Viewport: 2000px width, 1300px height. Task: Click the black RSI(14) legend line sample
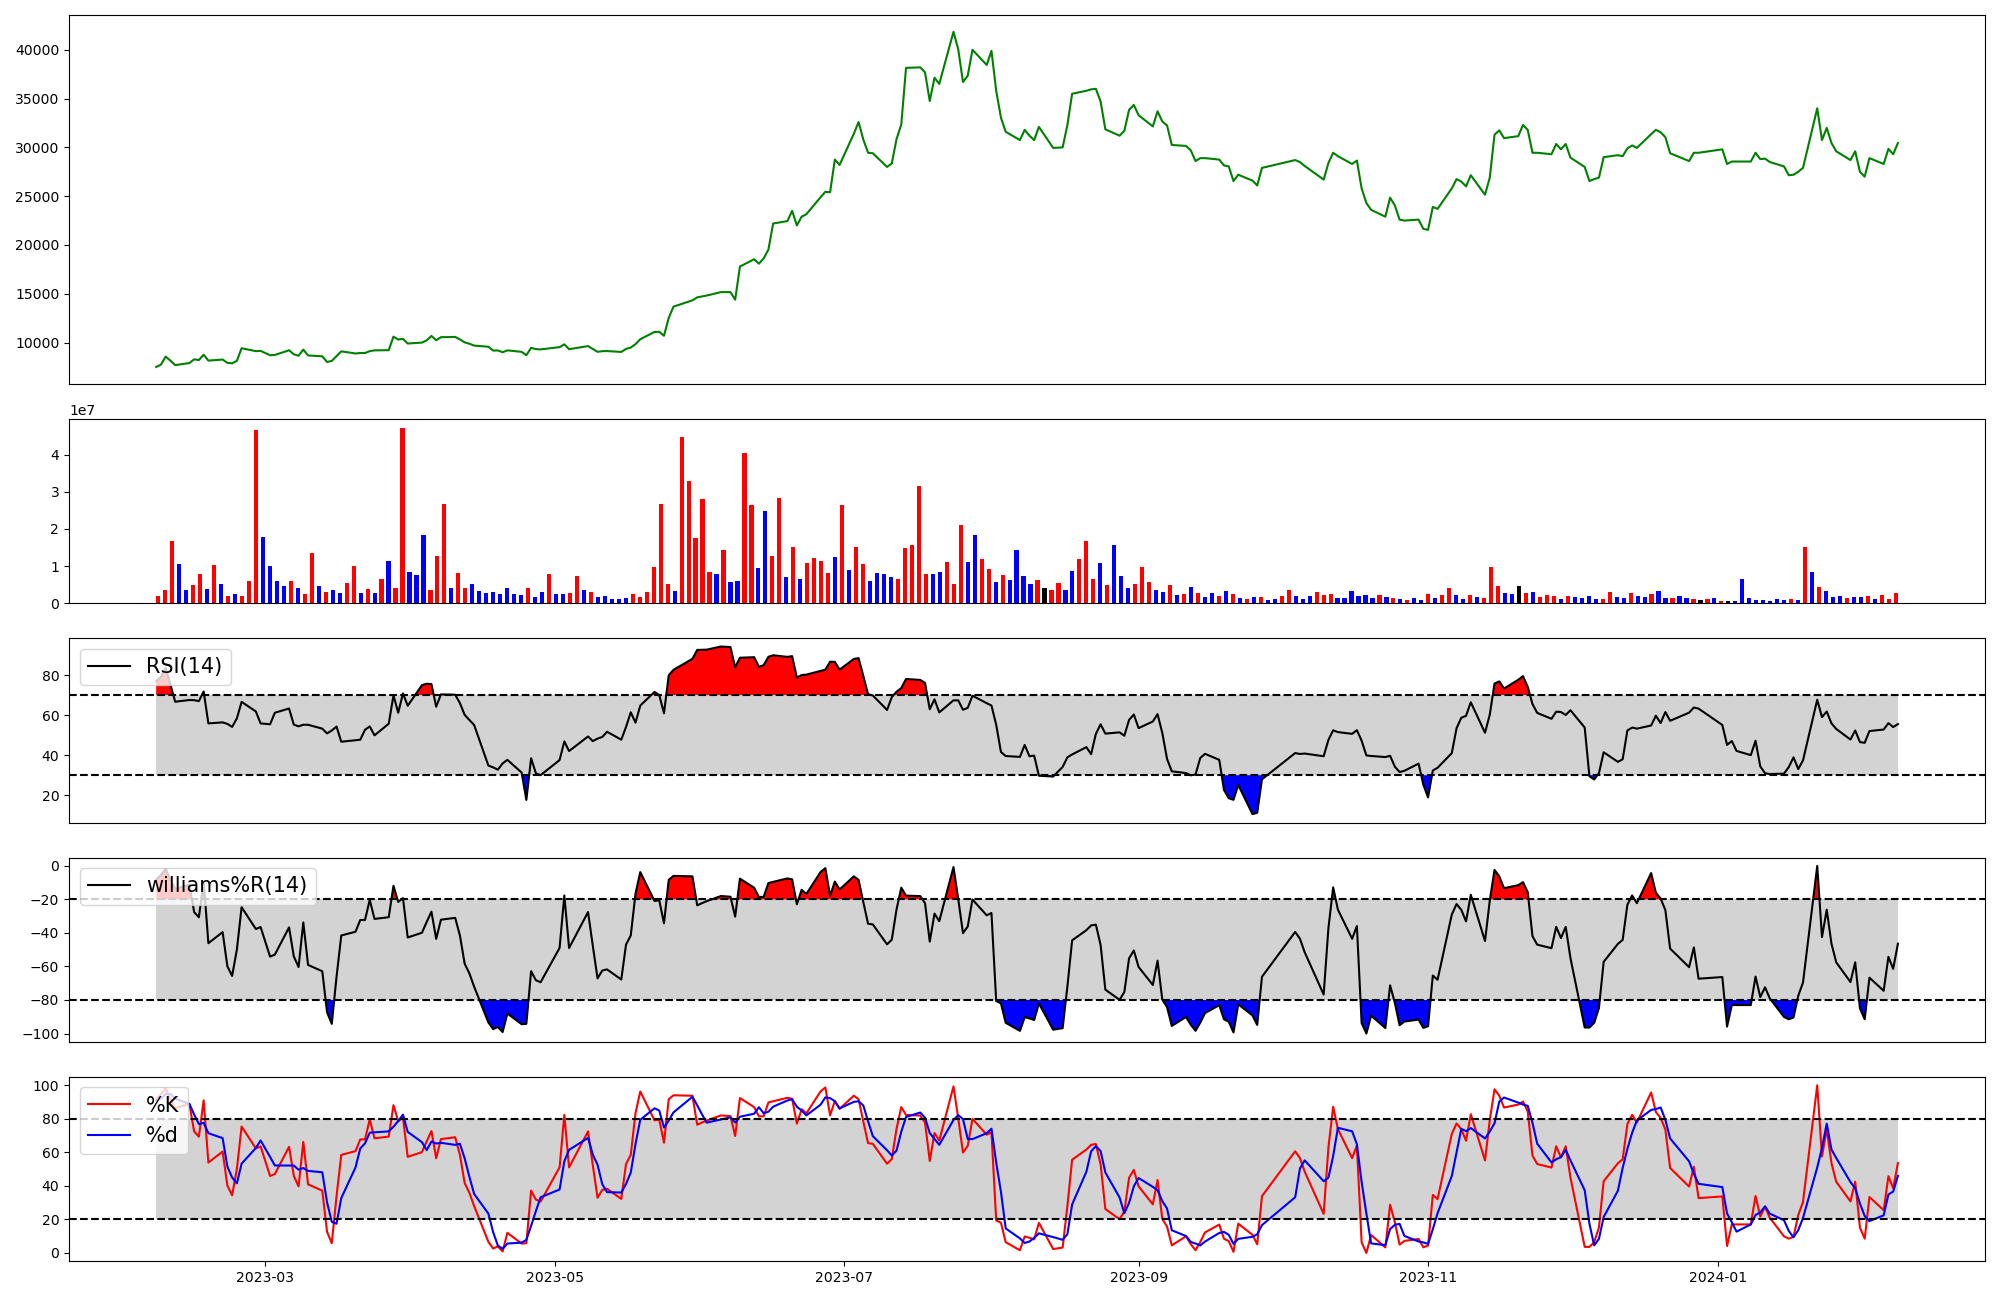110,666
